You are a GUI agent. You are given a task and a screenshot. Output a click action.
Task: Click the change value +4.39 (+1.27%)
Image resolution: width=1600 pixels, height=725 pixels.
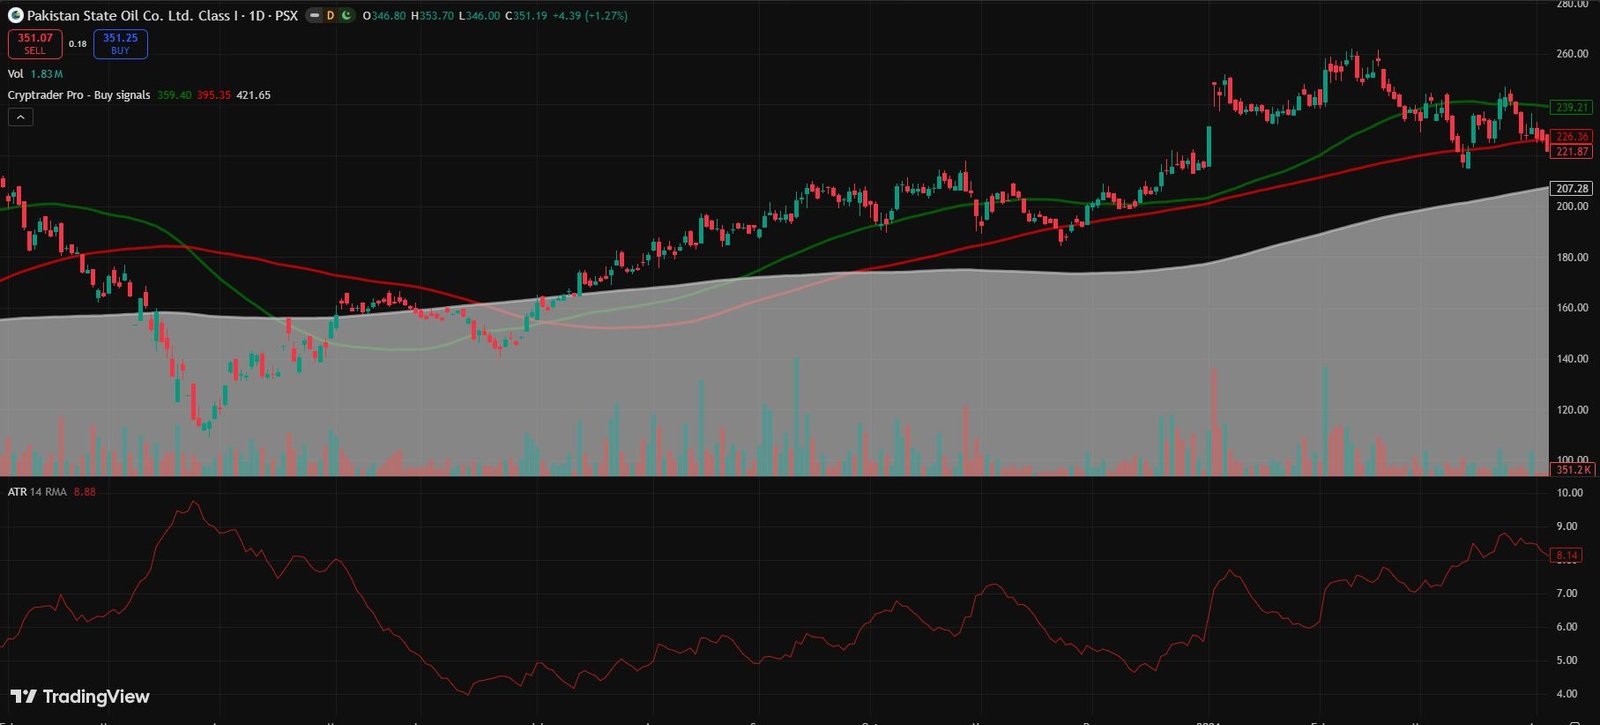pyautogui.click(x=590, y=16)
